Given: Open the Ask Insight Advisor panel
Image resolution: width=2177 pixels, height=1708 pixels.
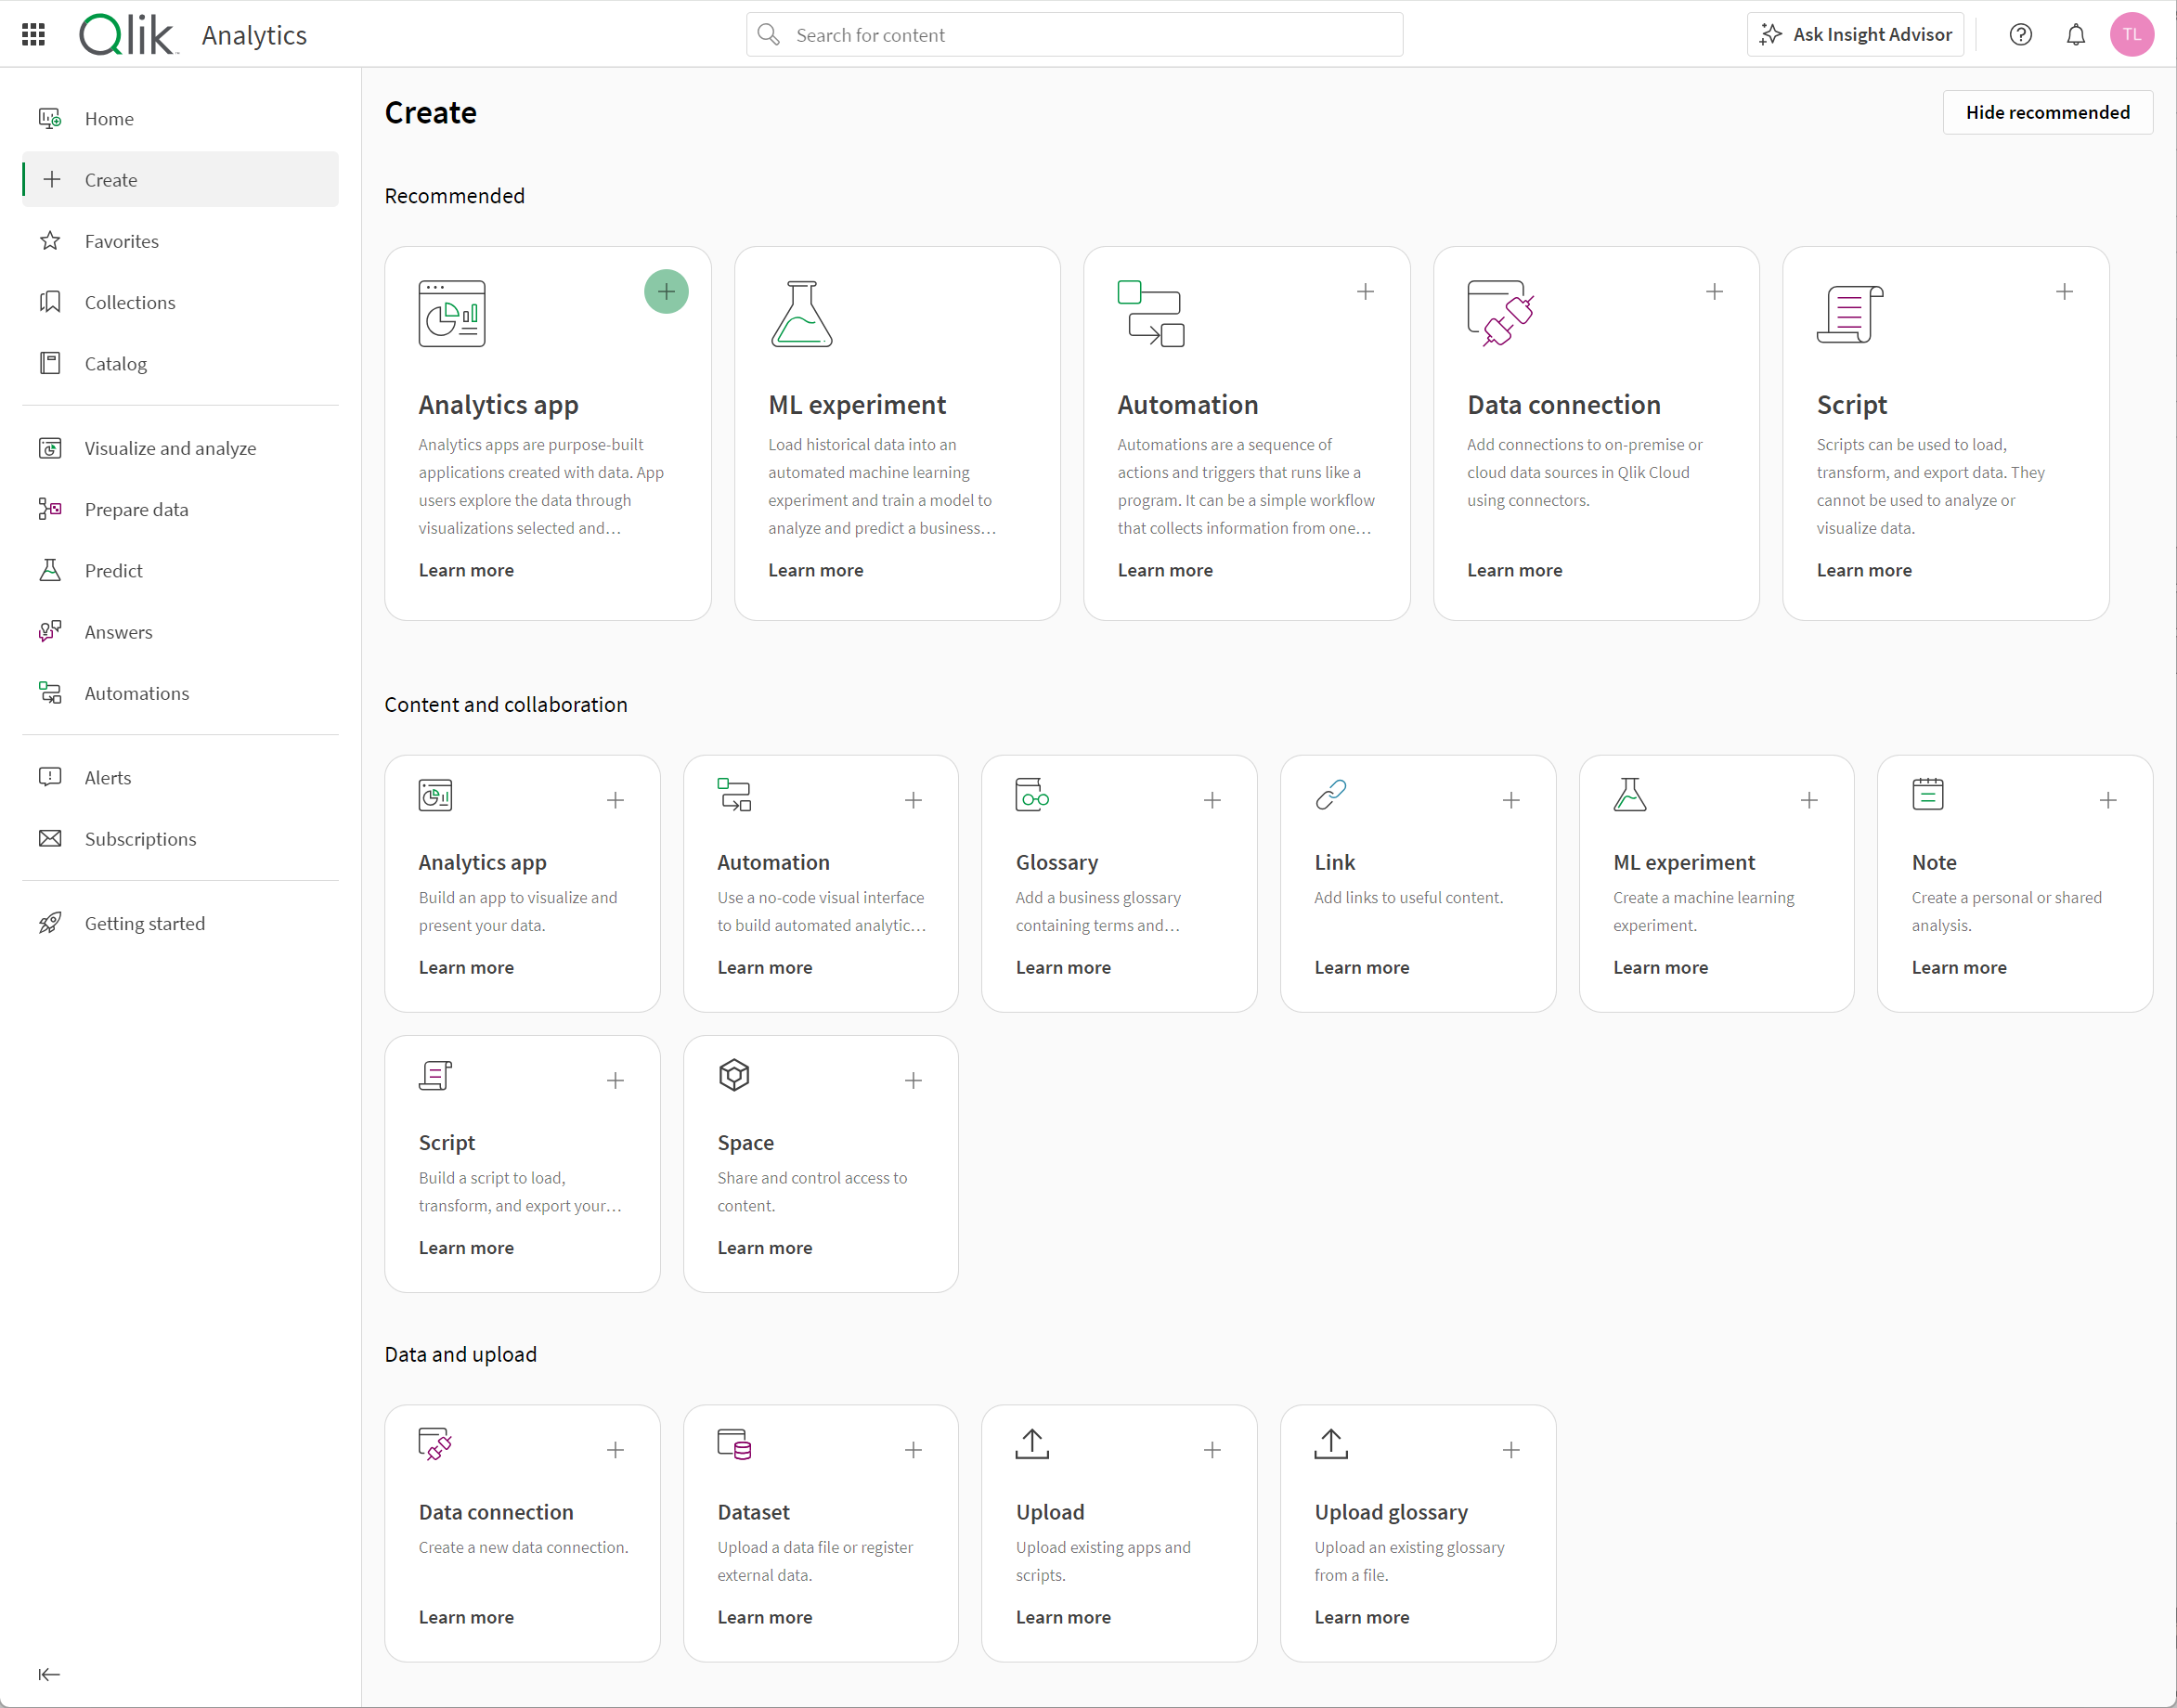Looking at the screenshot, I should point(1859,35).
